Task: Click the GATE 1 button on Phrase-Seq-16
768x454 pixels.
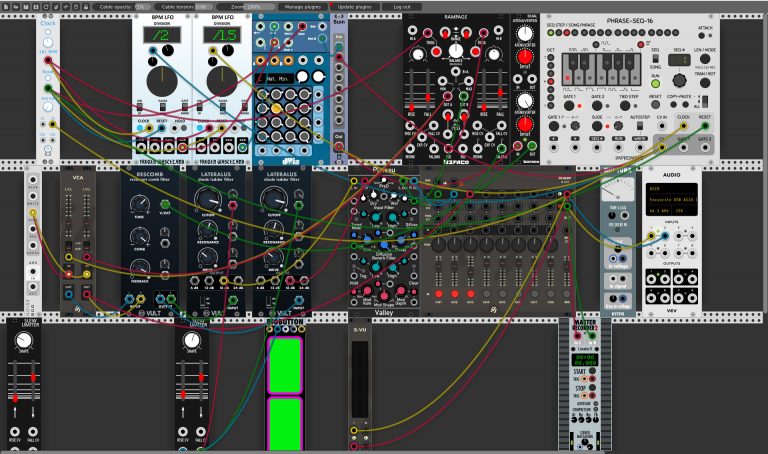Action: pyautogui.click(x=569, y=105)
